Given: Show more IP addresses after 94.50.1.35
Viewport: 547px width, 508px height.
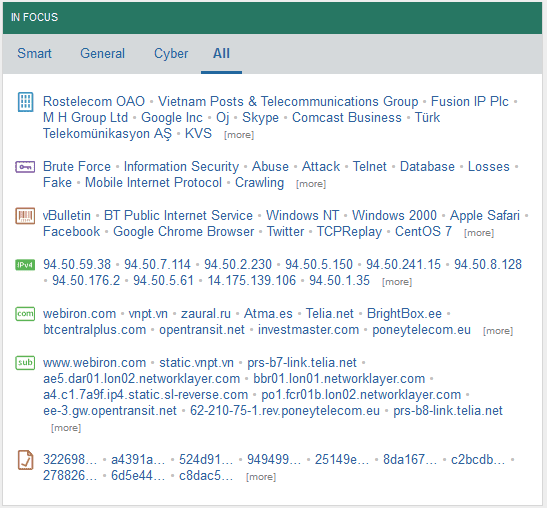Looking at the screenshot, I should (x=397, y=282).
